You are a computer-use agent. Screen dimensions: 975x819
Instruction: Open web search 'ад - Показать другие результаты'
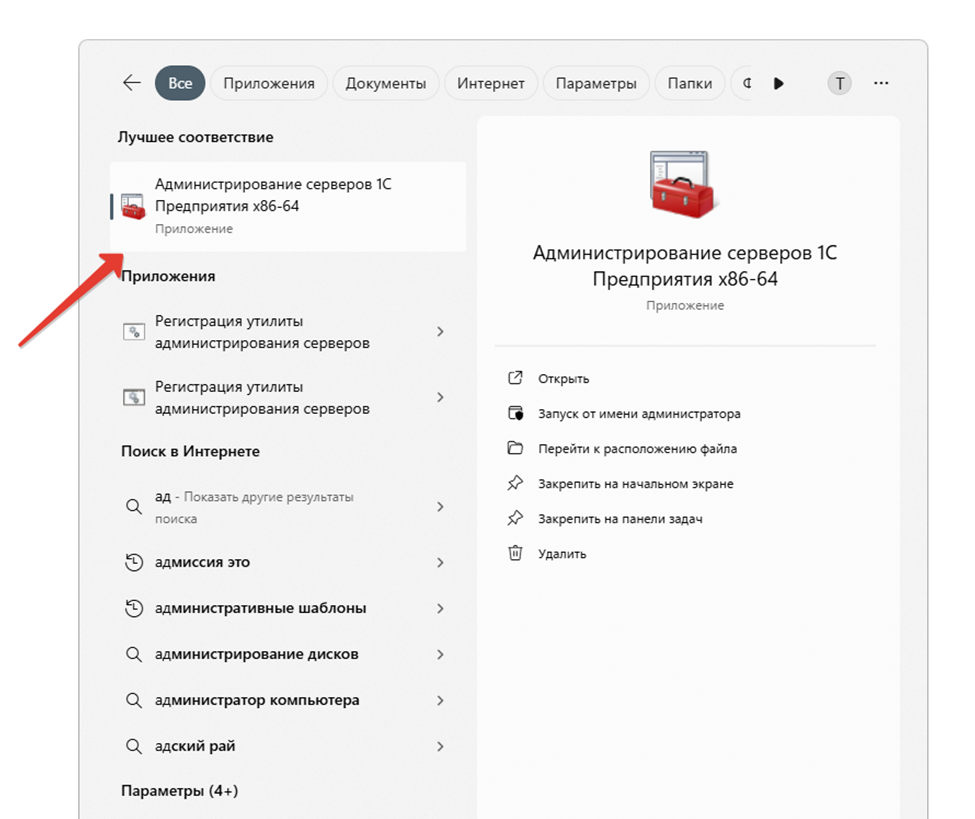click(288, 507)
